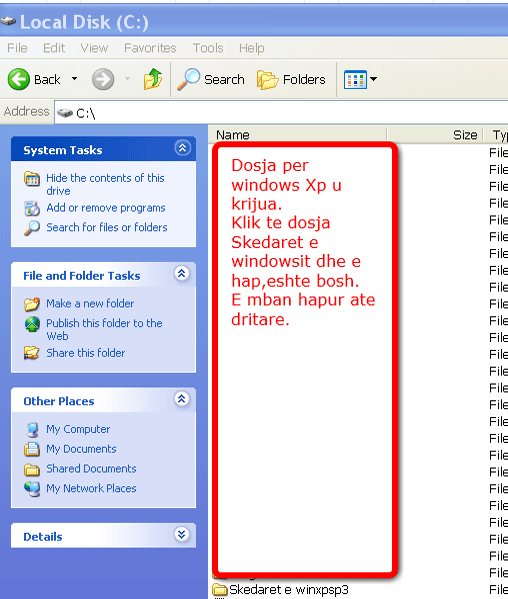Click the Publish to Web globe icon
The image size is (508, 599).
point(32,324)
